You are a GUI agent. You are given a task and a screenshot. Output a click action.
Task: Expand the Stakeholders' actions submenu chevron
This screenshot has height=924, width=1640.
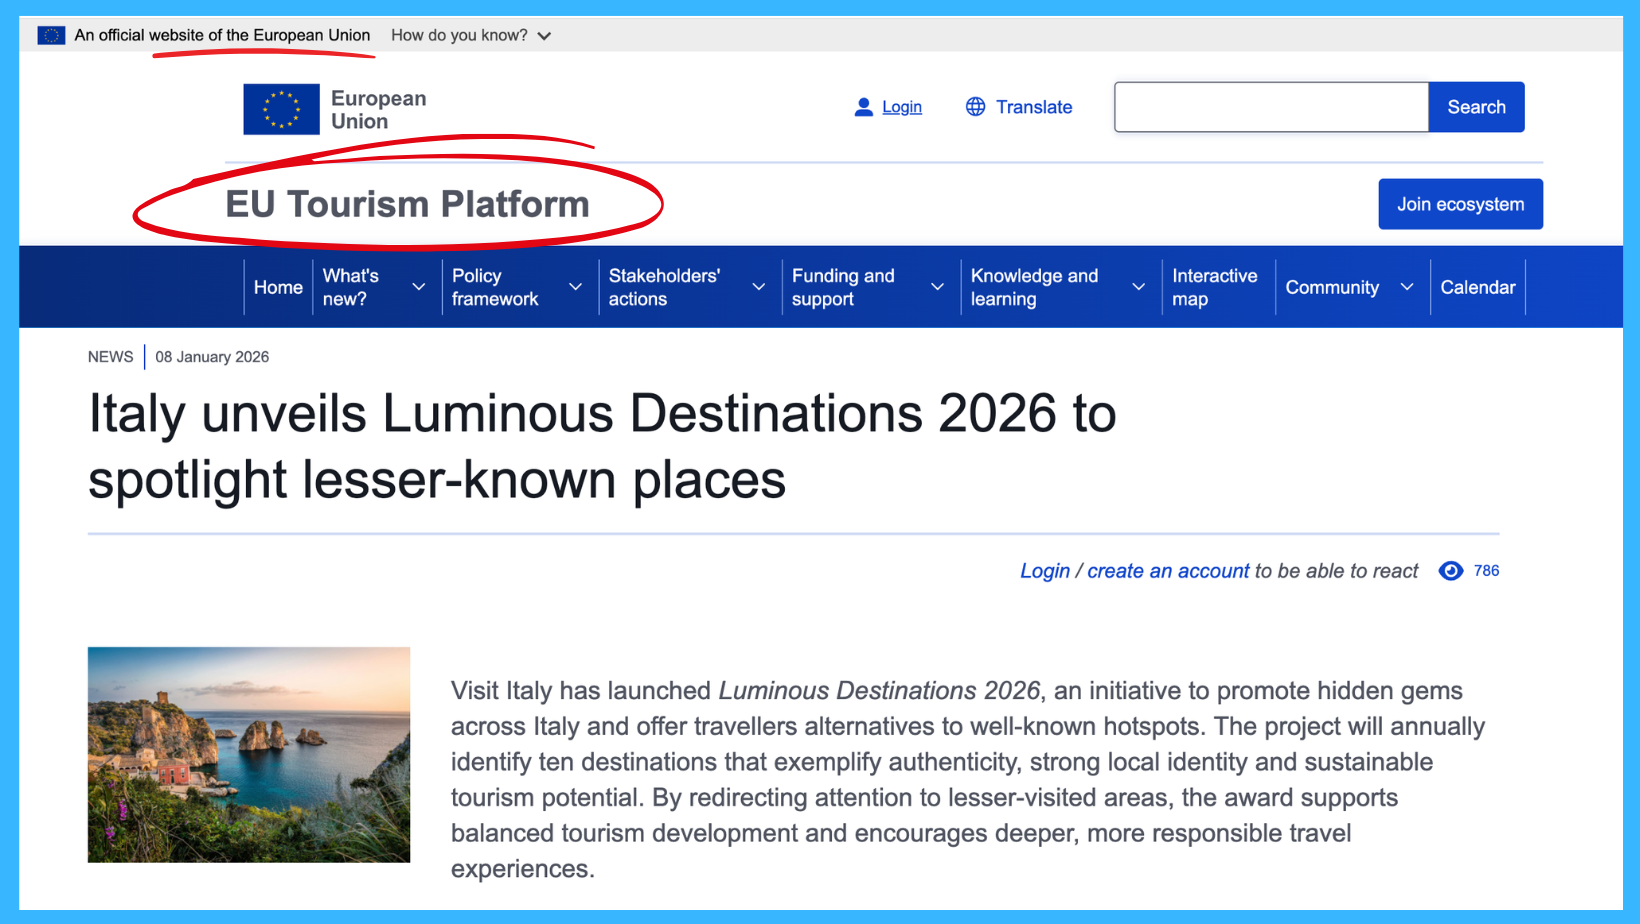[759, 287]
